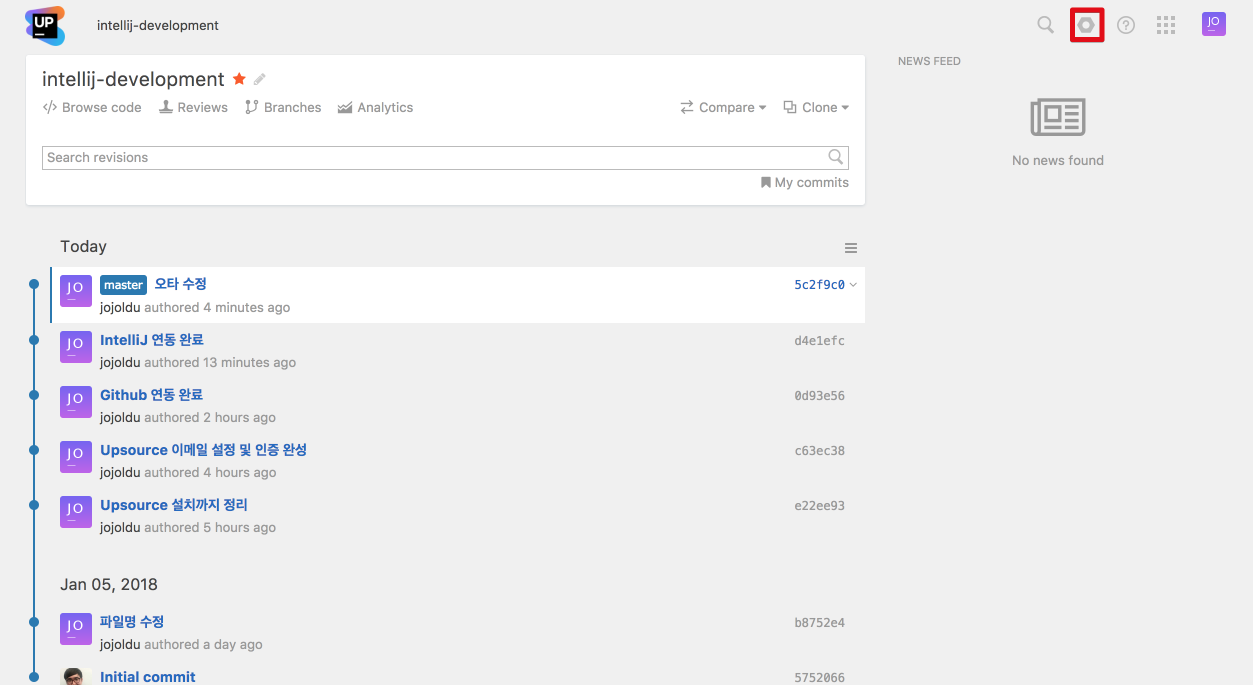Click author avatar on '오타 수정' commit
The height and width of the screenshot is (685, 1253).
point(76,291)
